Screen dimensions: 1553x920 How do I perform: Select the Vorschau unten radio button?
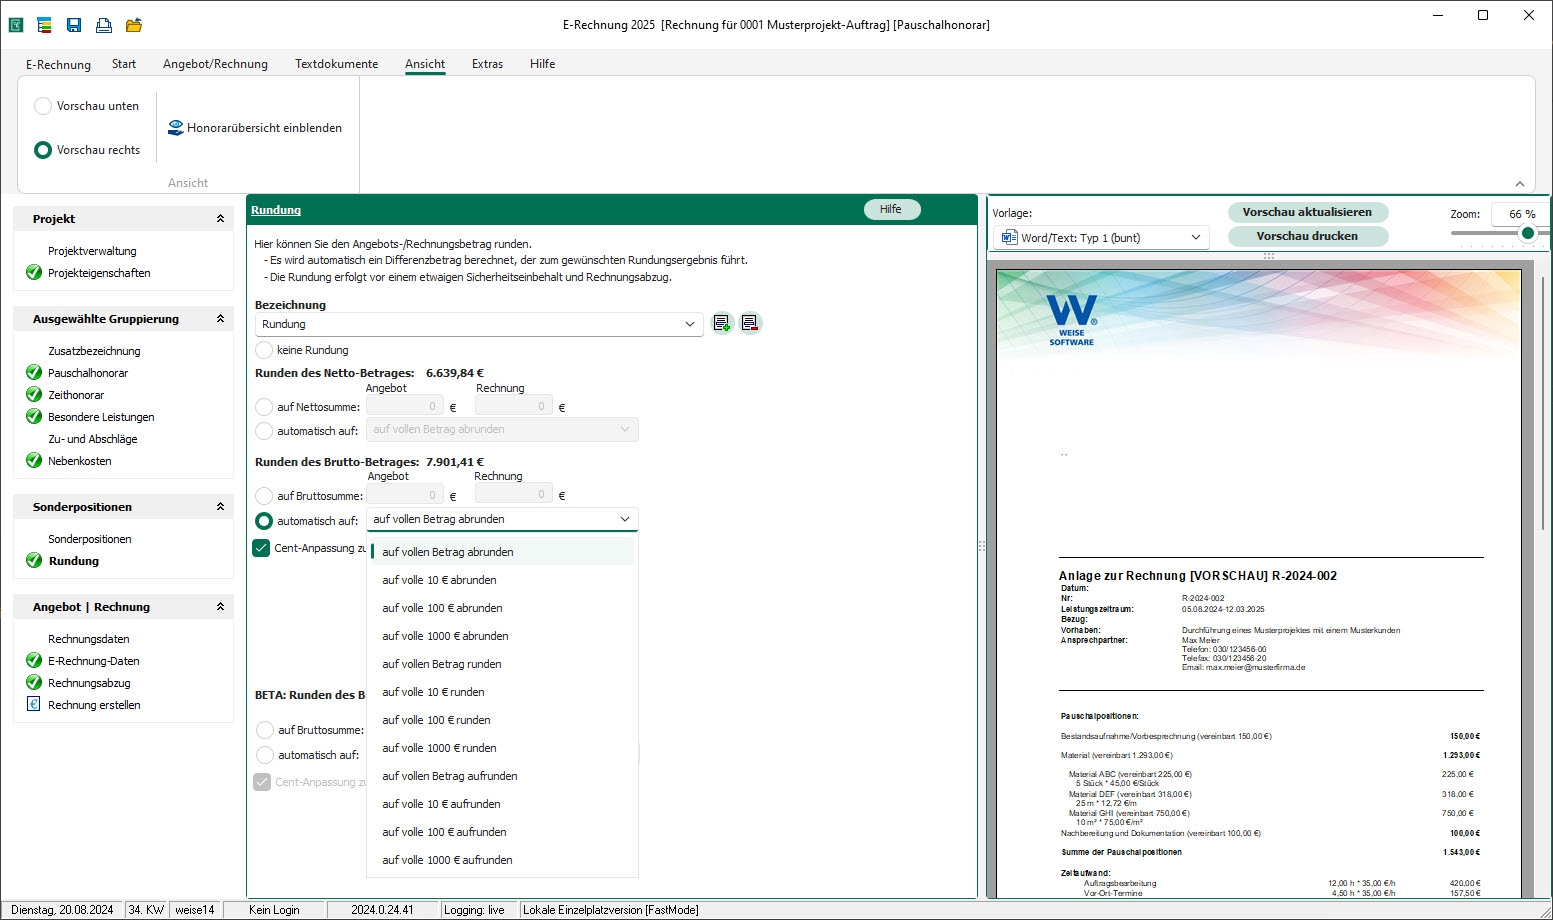click(43, 106)
